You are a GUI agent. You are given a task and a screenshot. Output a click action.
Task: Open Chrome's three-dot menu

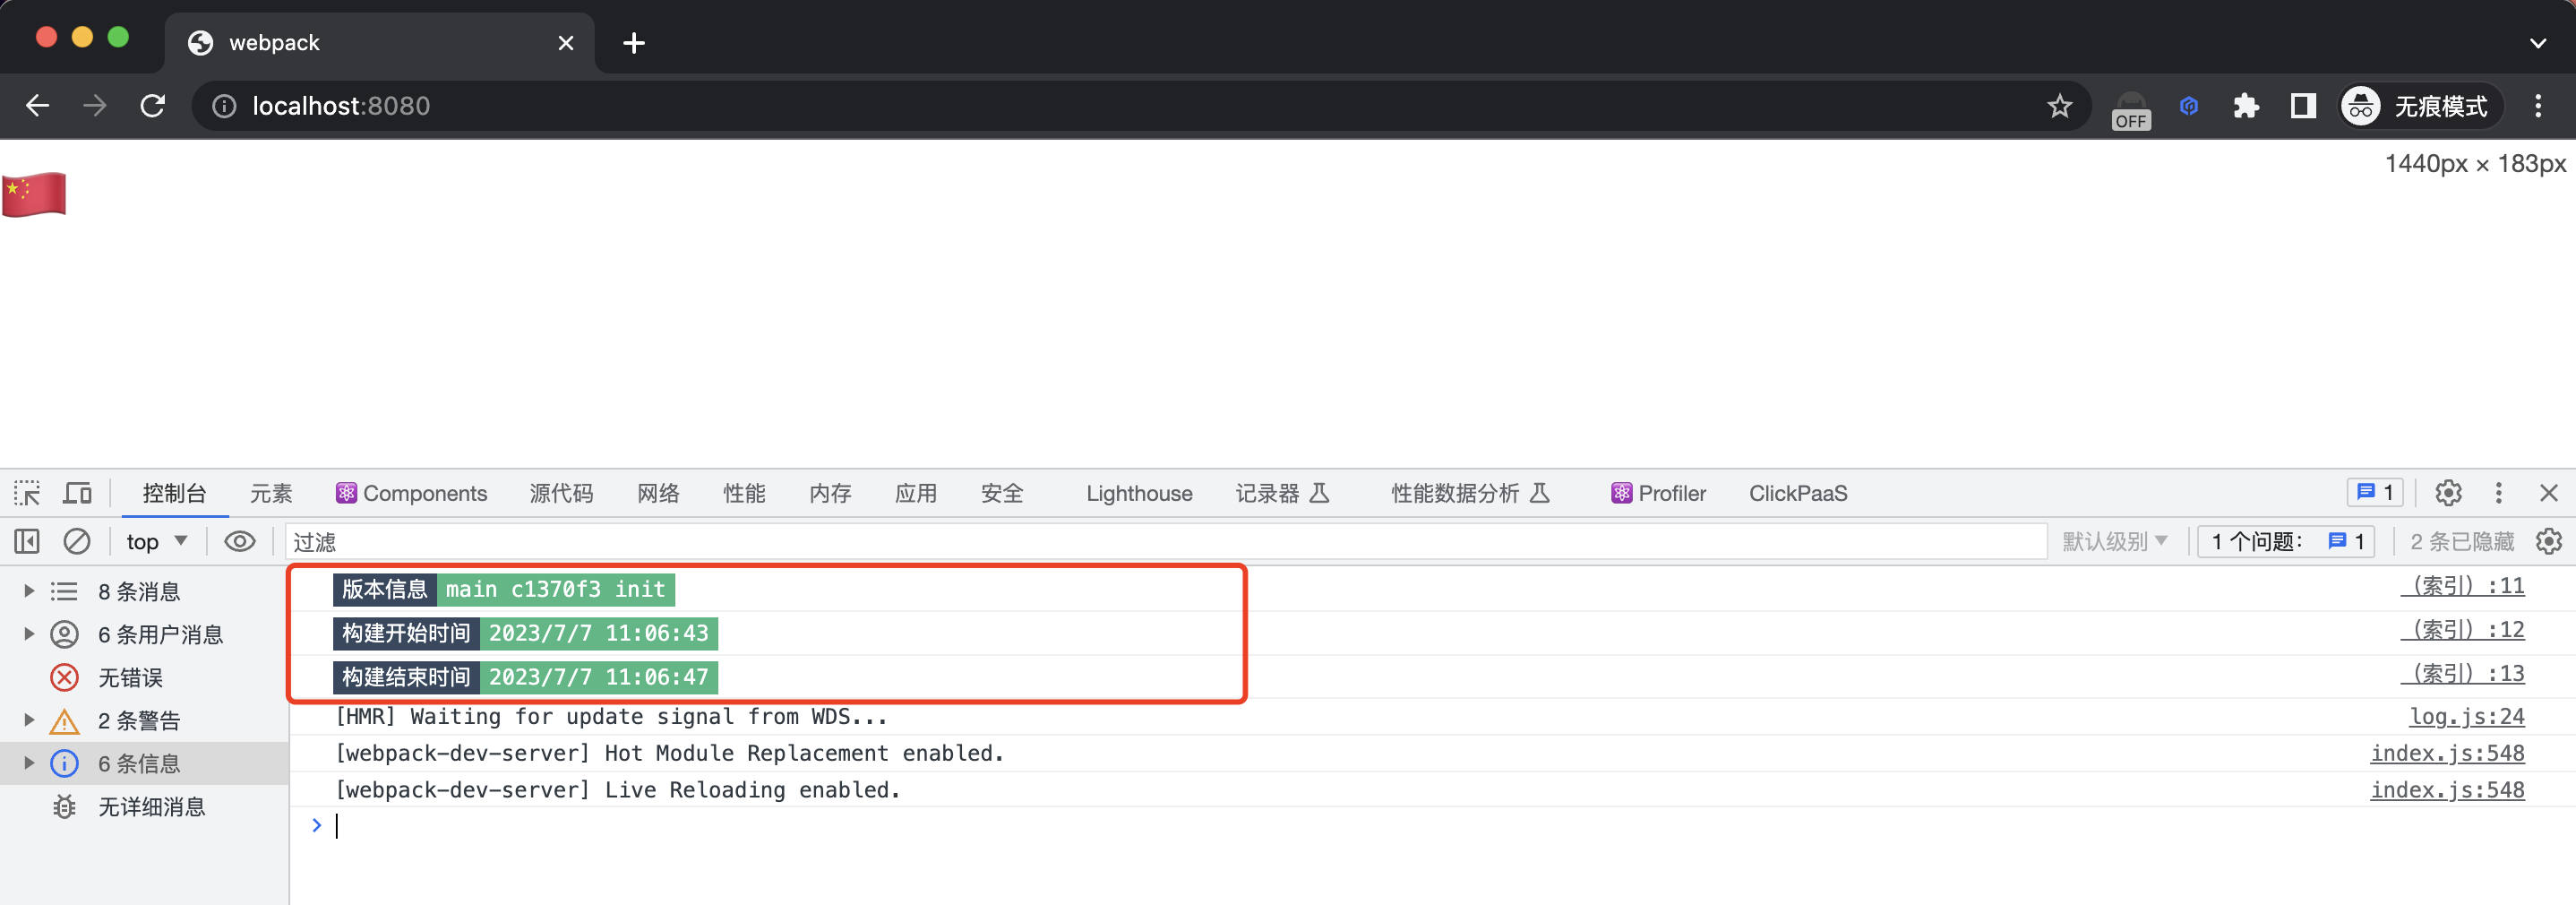tap(2538, 106)
